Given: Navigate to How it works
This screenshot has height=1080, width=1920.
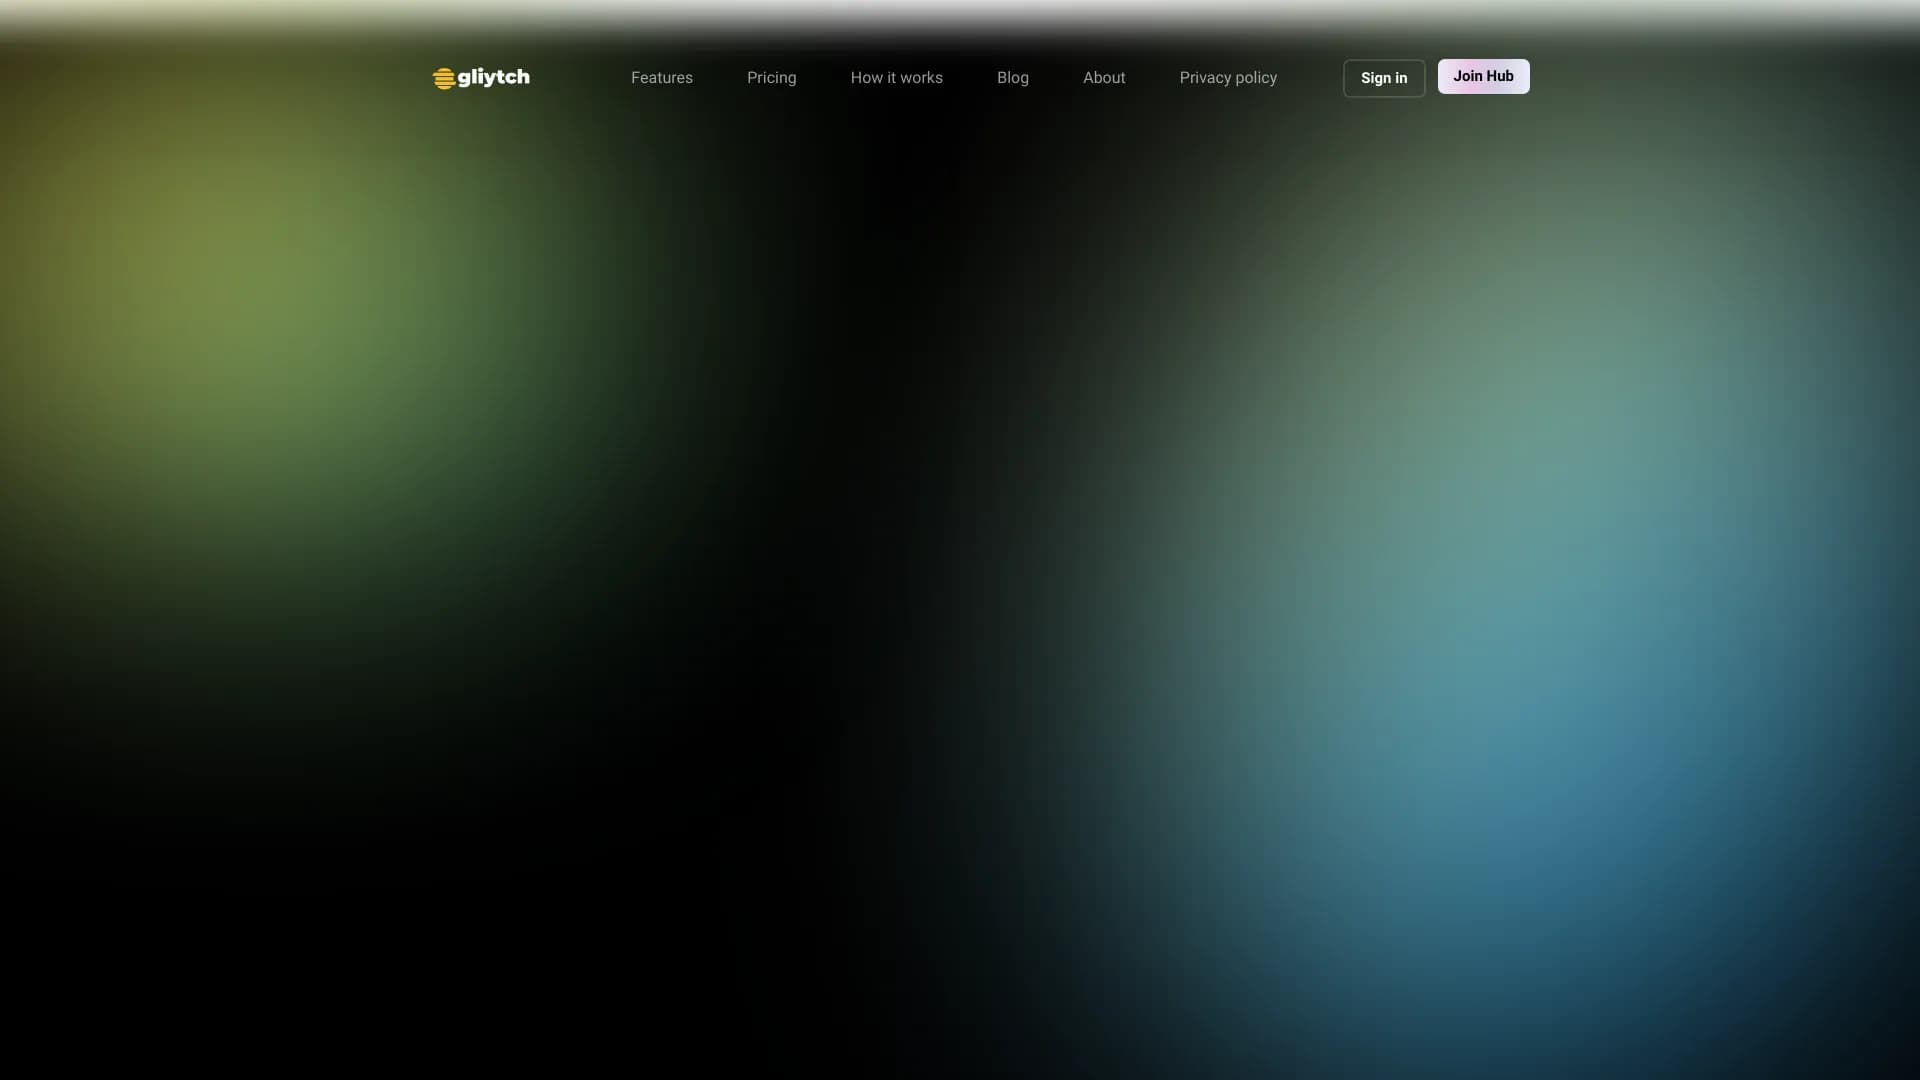Looking at the screenshot, I should [x=896, y=78].
